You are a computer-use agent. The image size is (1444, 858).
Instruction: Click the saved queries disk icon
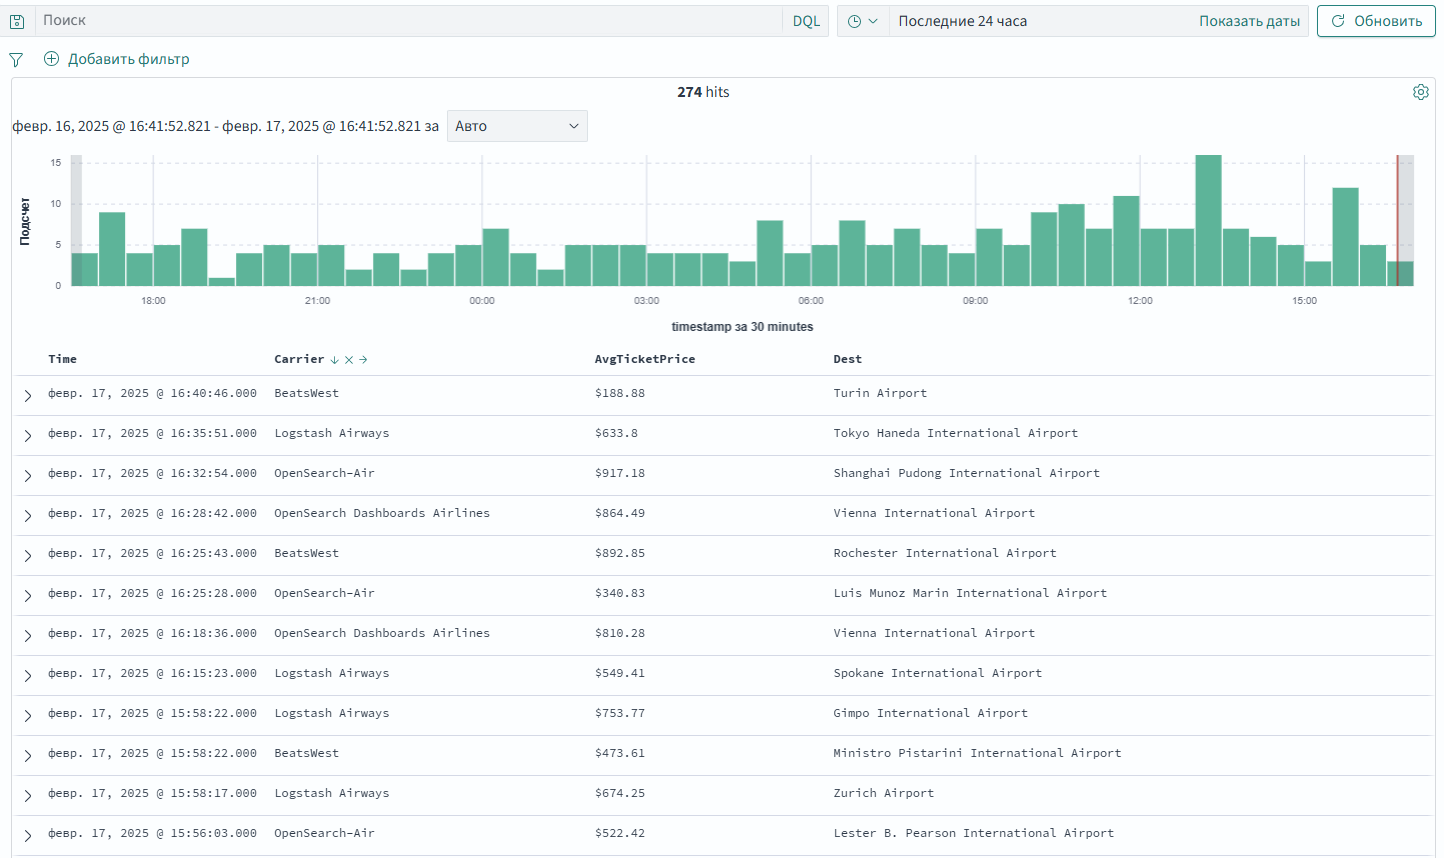click(17, 21)
